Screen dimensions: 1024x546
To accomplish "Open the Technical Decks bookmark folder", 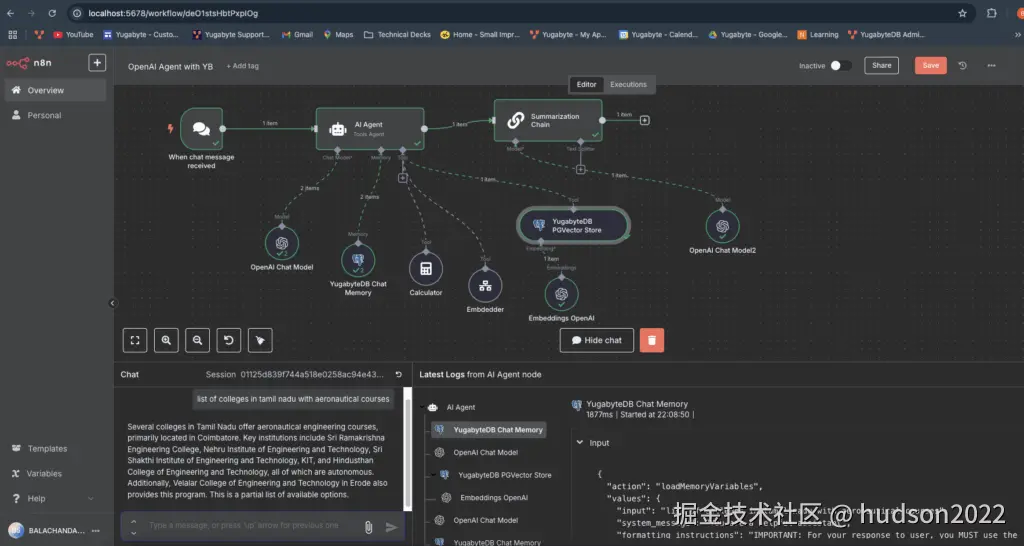I will pyautogui.click(x=397, y=35).
